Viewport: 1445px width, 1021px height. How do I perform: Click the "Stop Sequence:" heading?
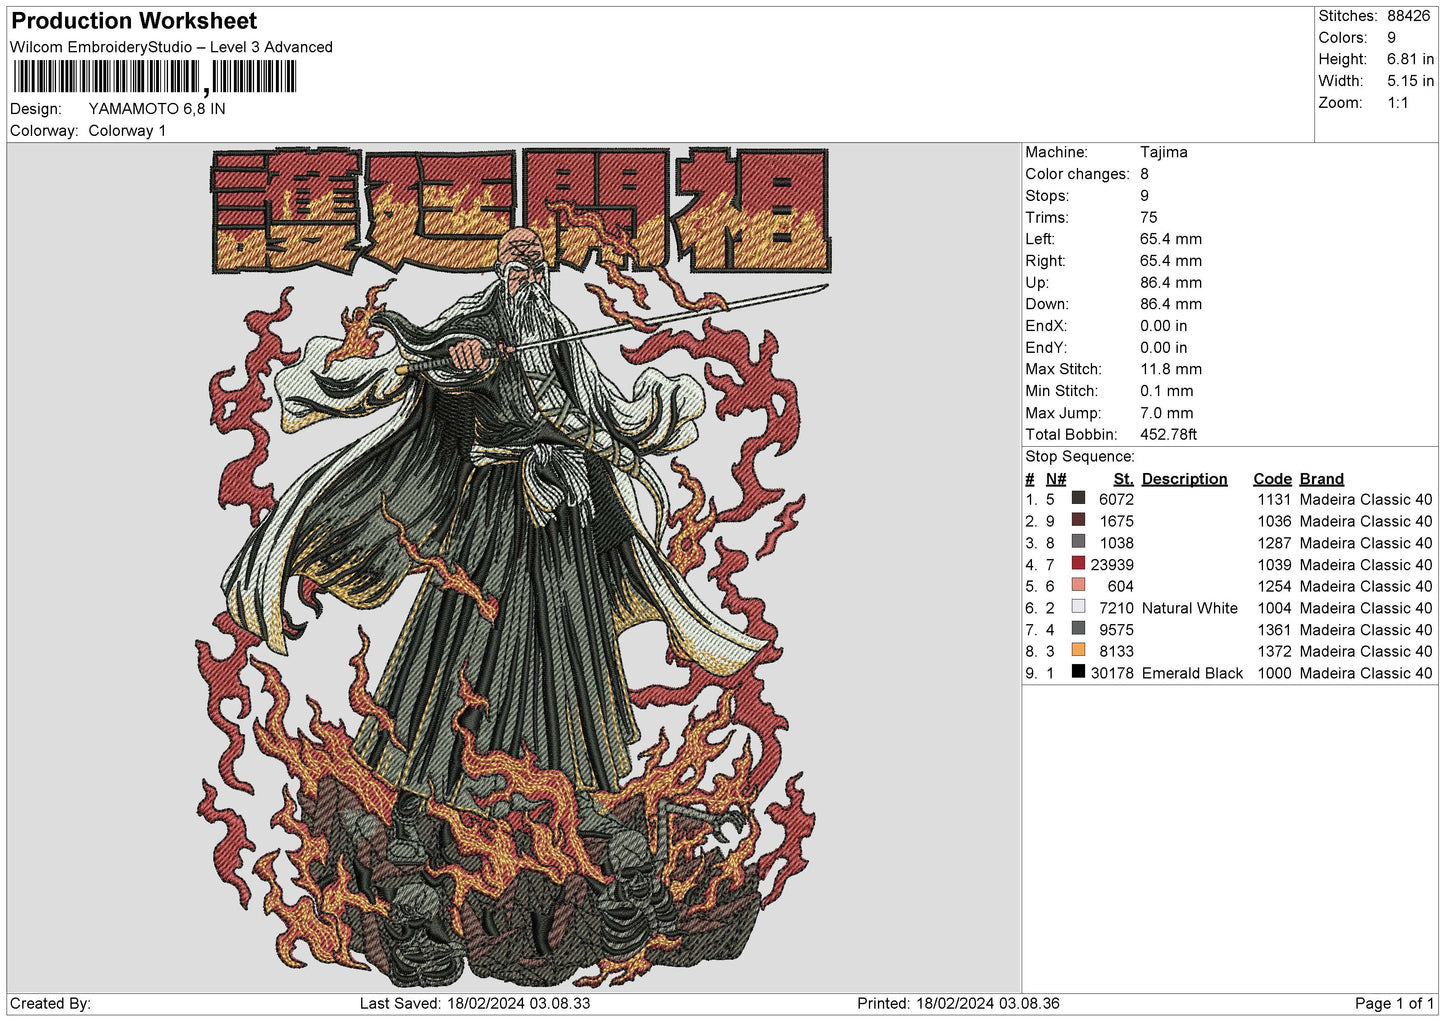[1080, 457]
